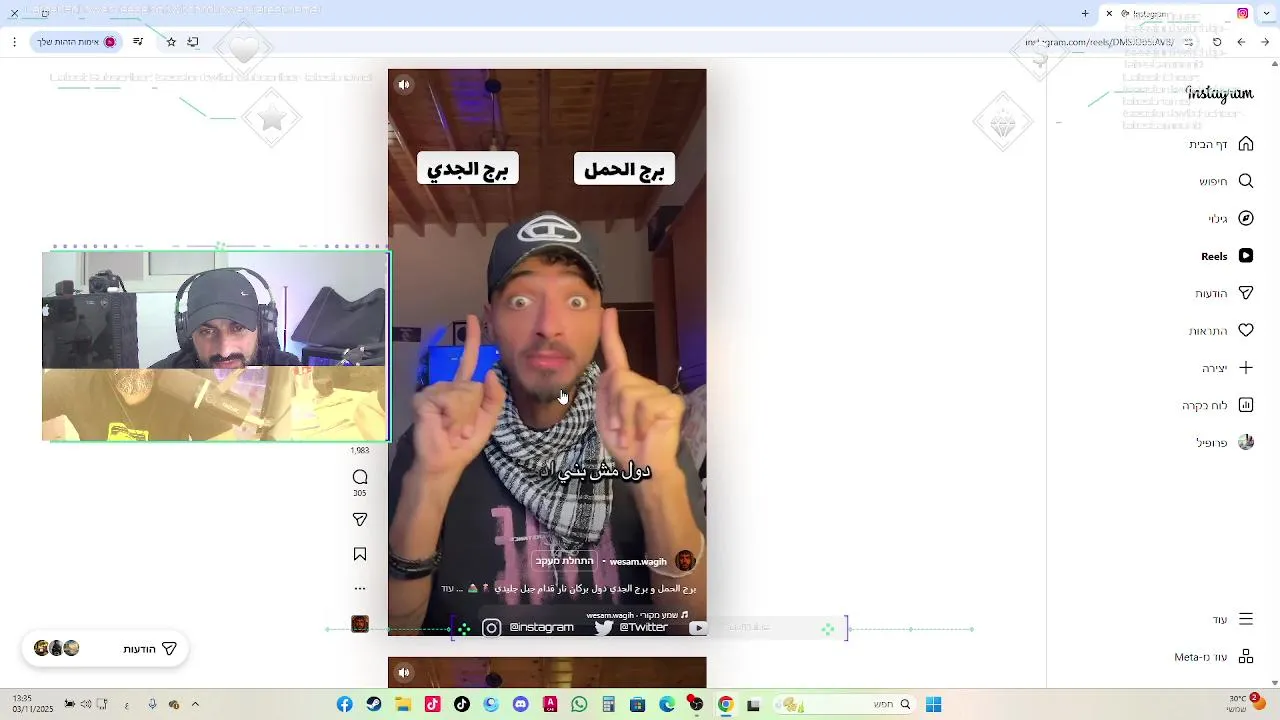Bookmark this page with star icon
Viewport: 1280px width, 720px height.
171,42
